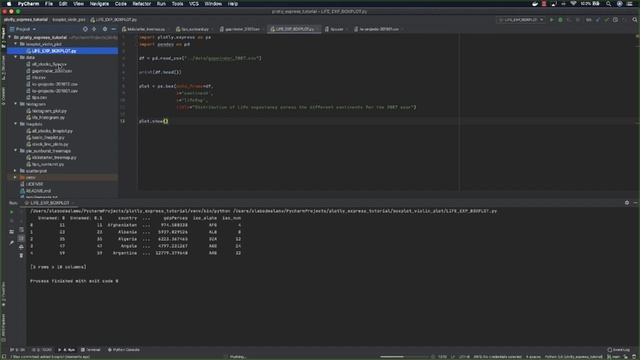Open the Navigate menu
This screenshot has width=640, height=360.
coord(99,4)
